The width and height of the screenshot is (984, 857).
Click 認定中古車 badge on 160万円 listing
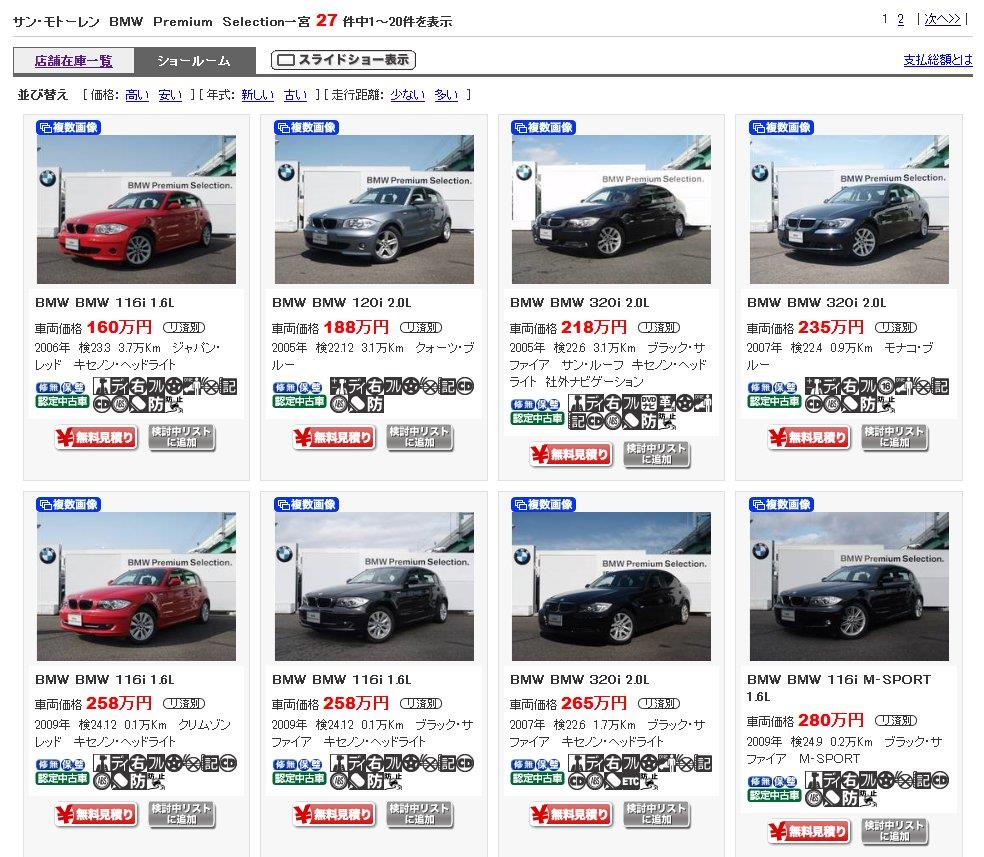pos(62,401)
